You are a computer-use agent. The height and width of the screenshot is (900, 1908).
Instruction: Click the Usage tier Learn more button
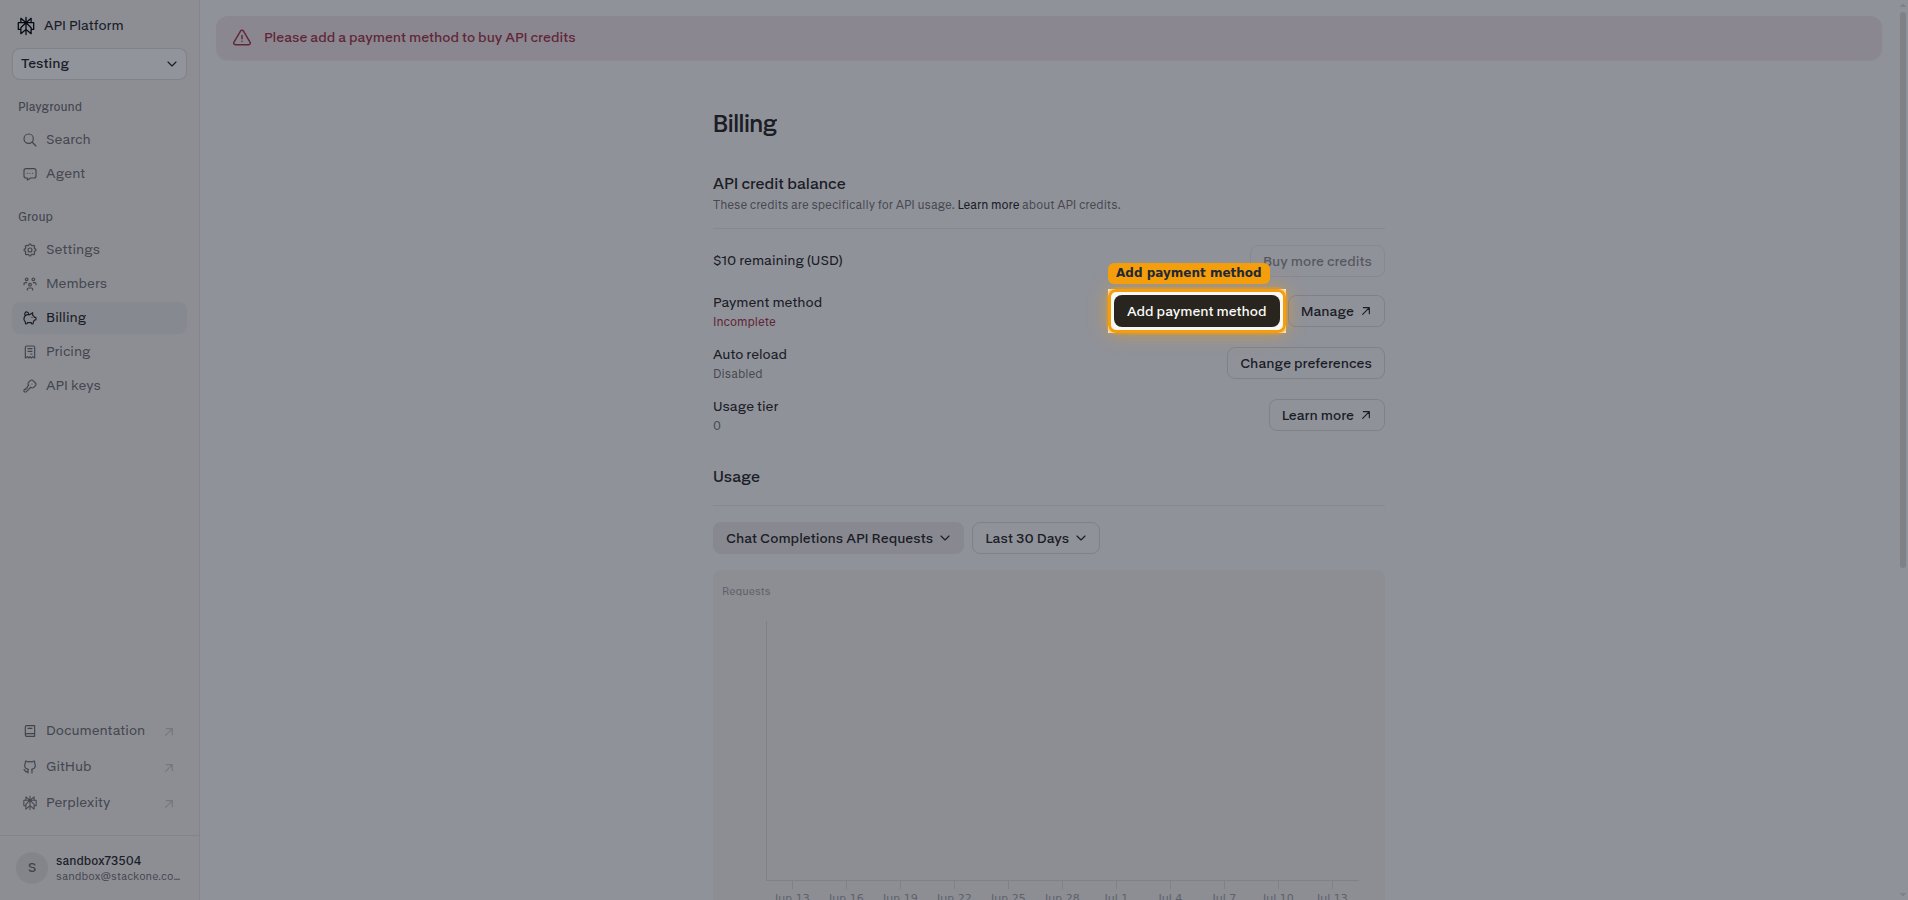[x=1326, y=415]
